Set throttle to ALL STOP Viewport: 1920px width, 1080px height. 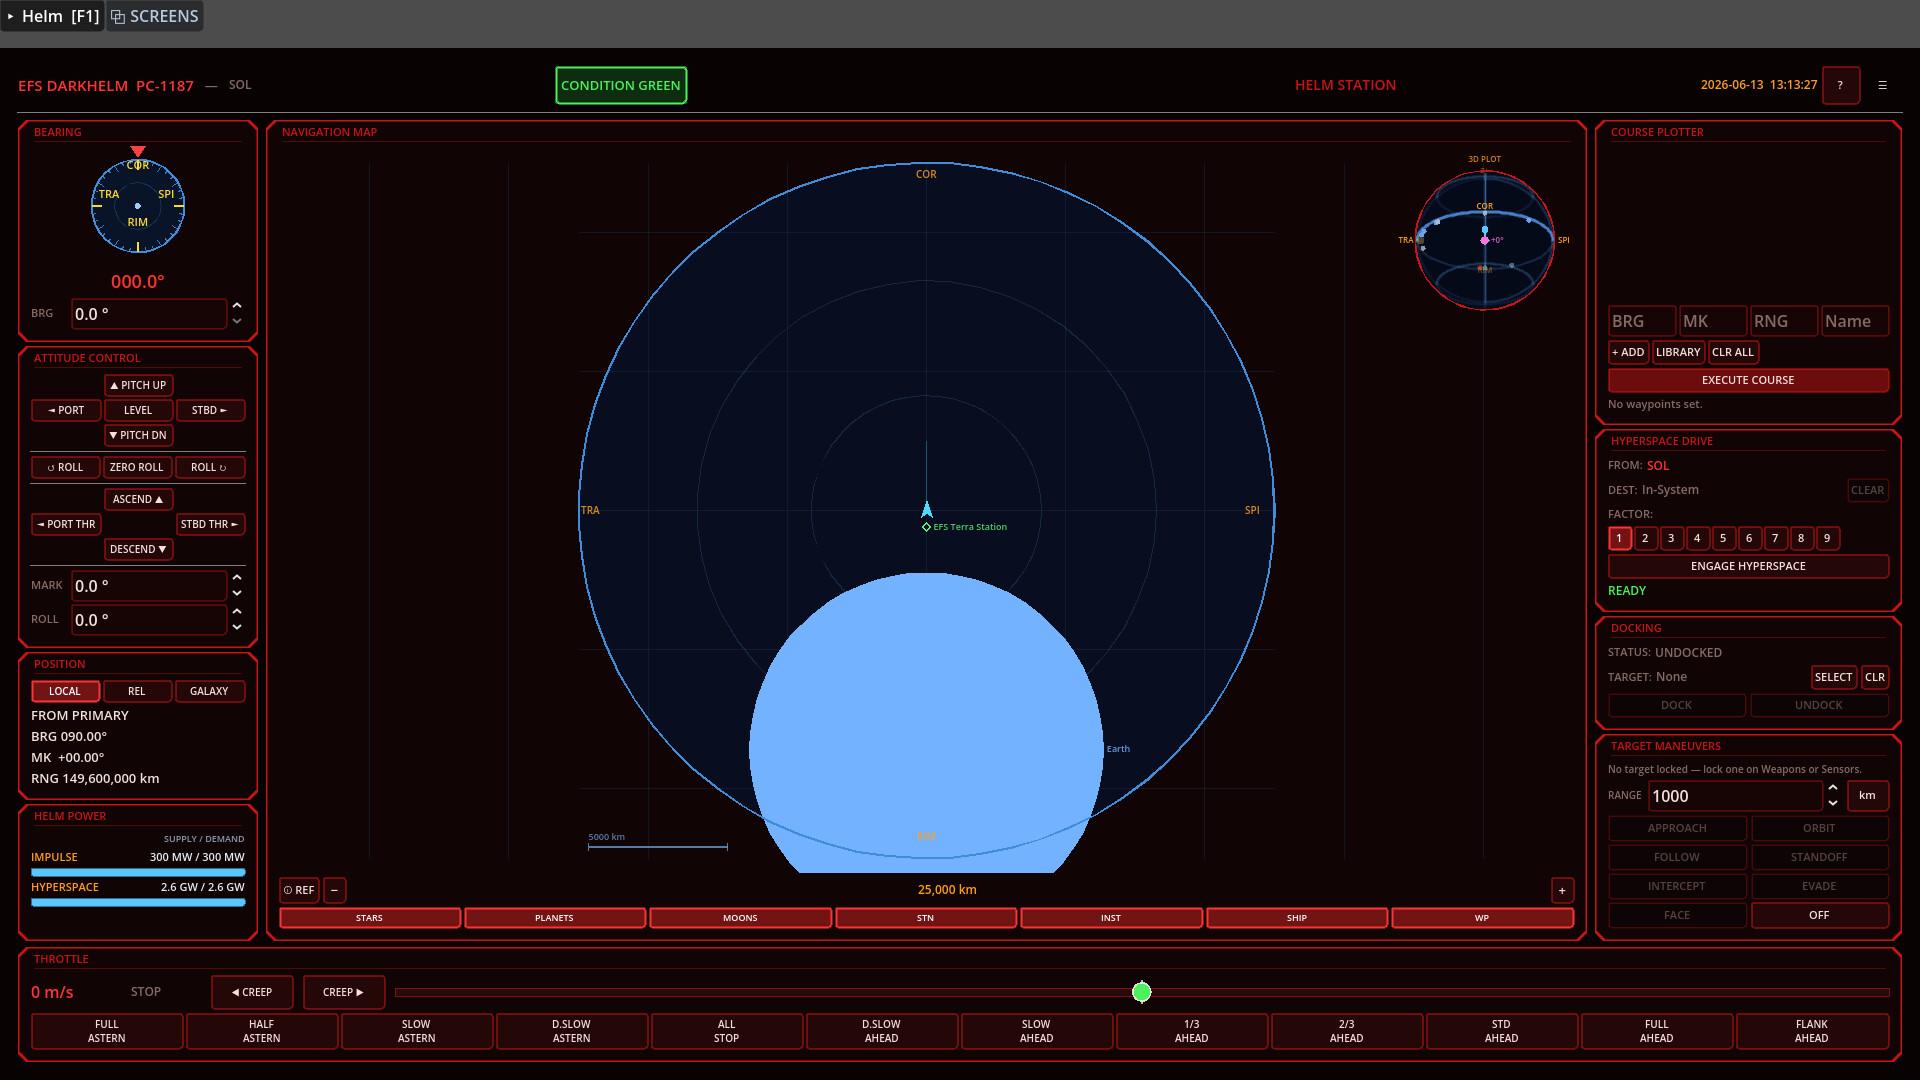tap(727, 1031)
